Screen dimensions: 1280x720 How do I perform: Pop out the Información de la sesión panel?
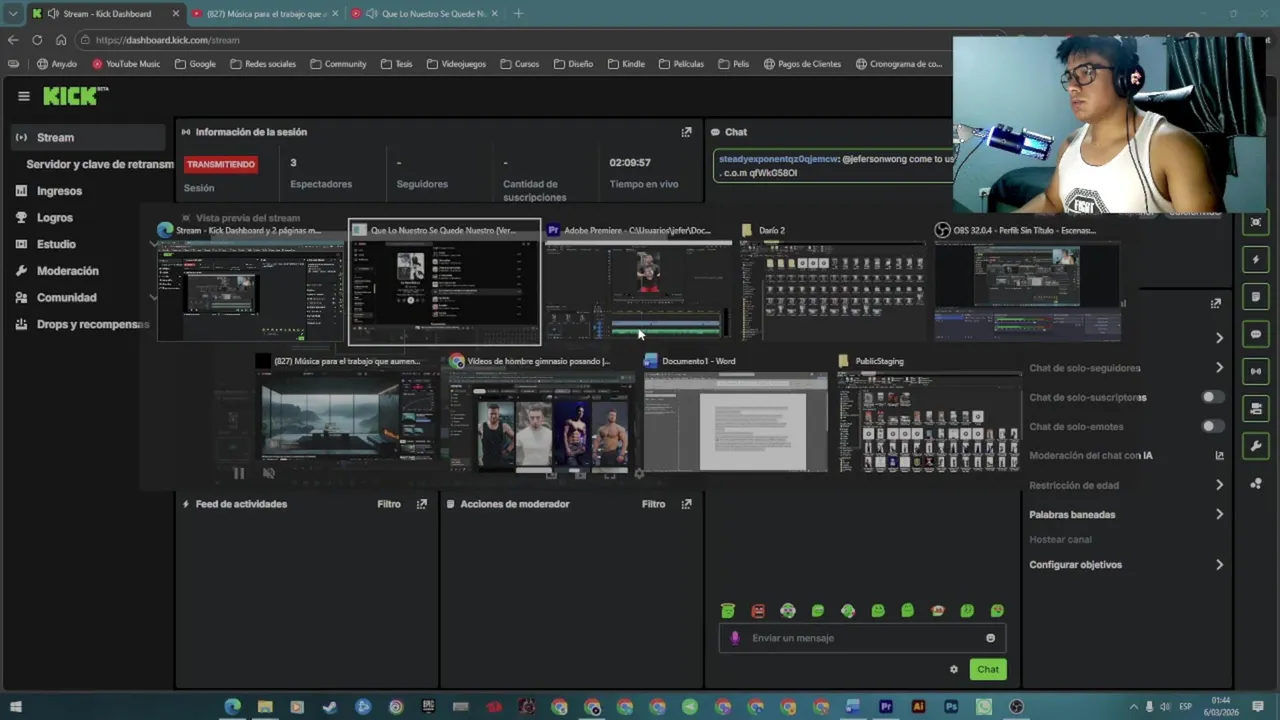tap(686, 132)
